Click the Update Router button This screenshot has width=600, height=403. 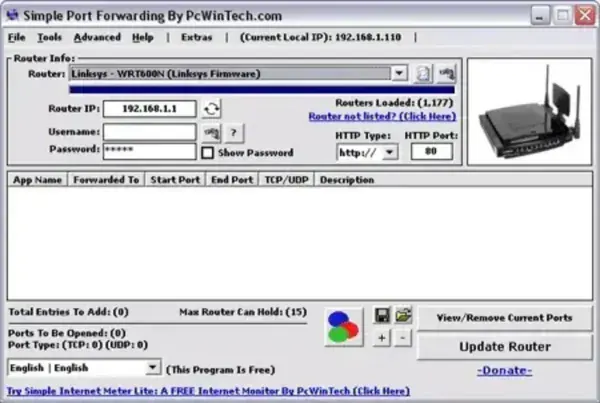point(505,347)
